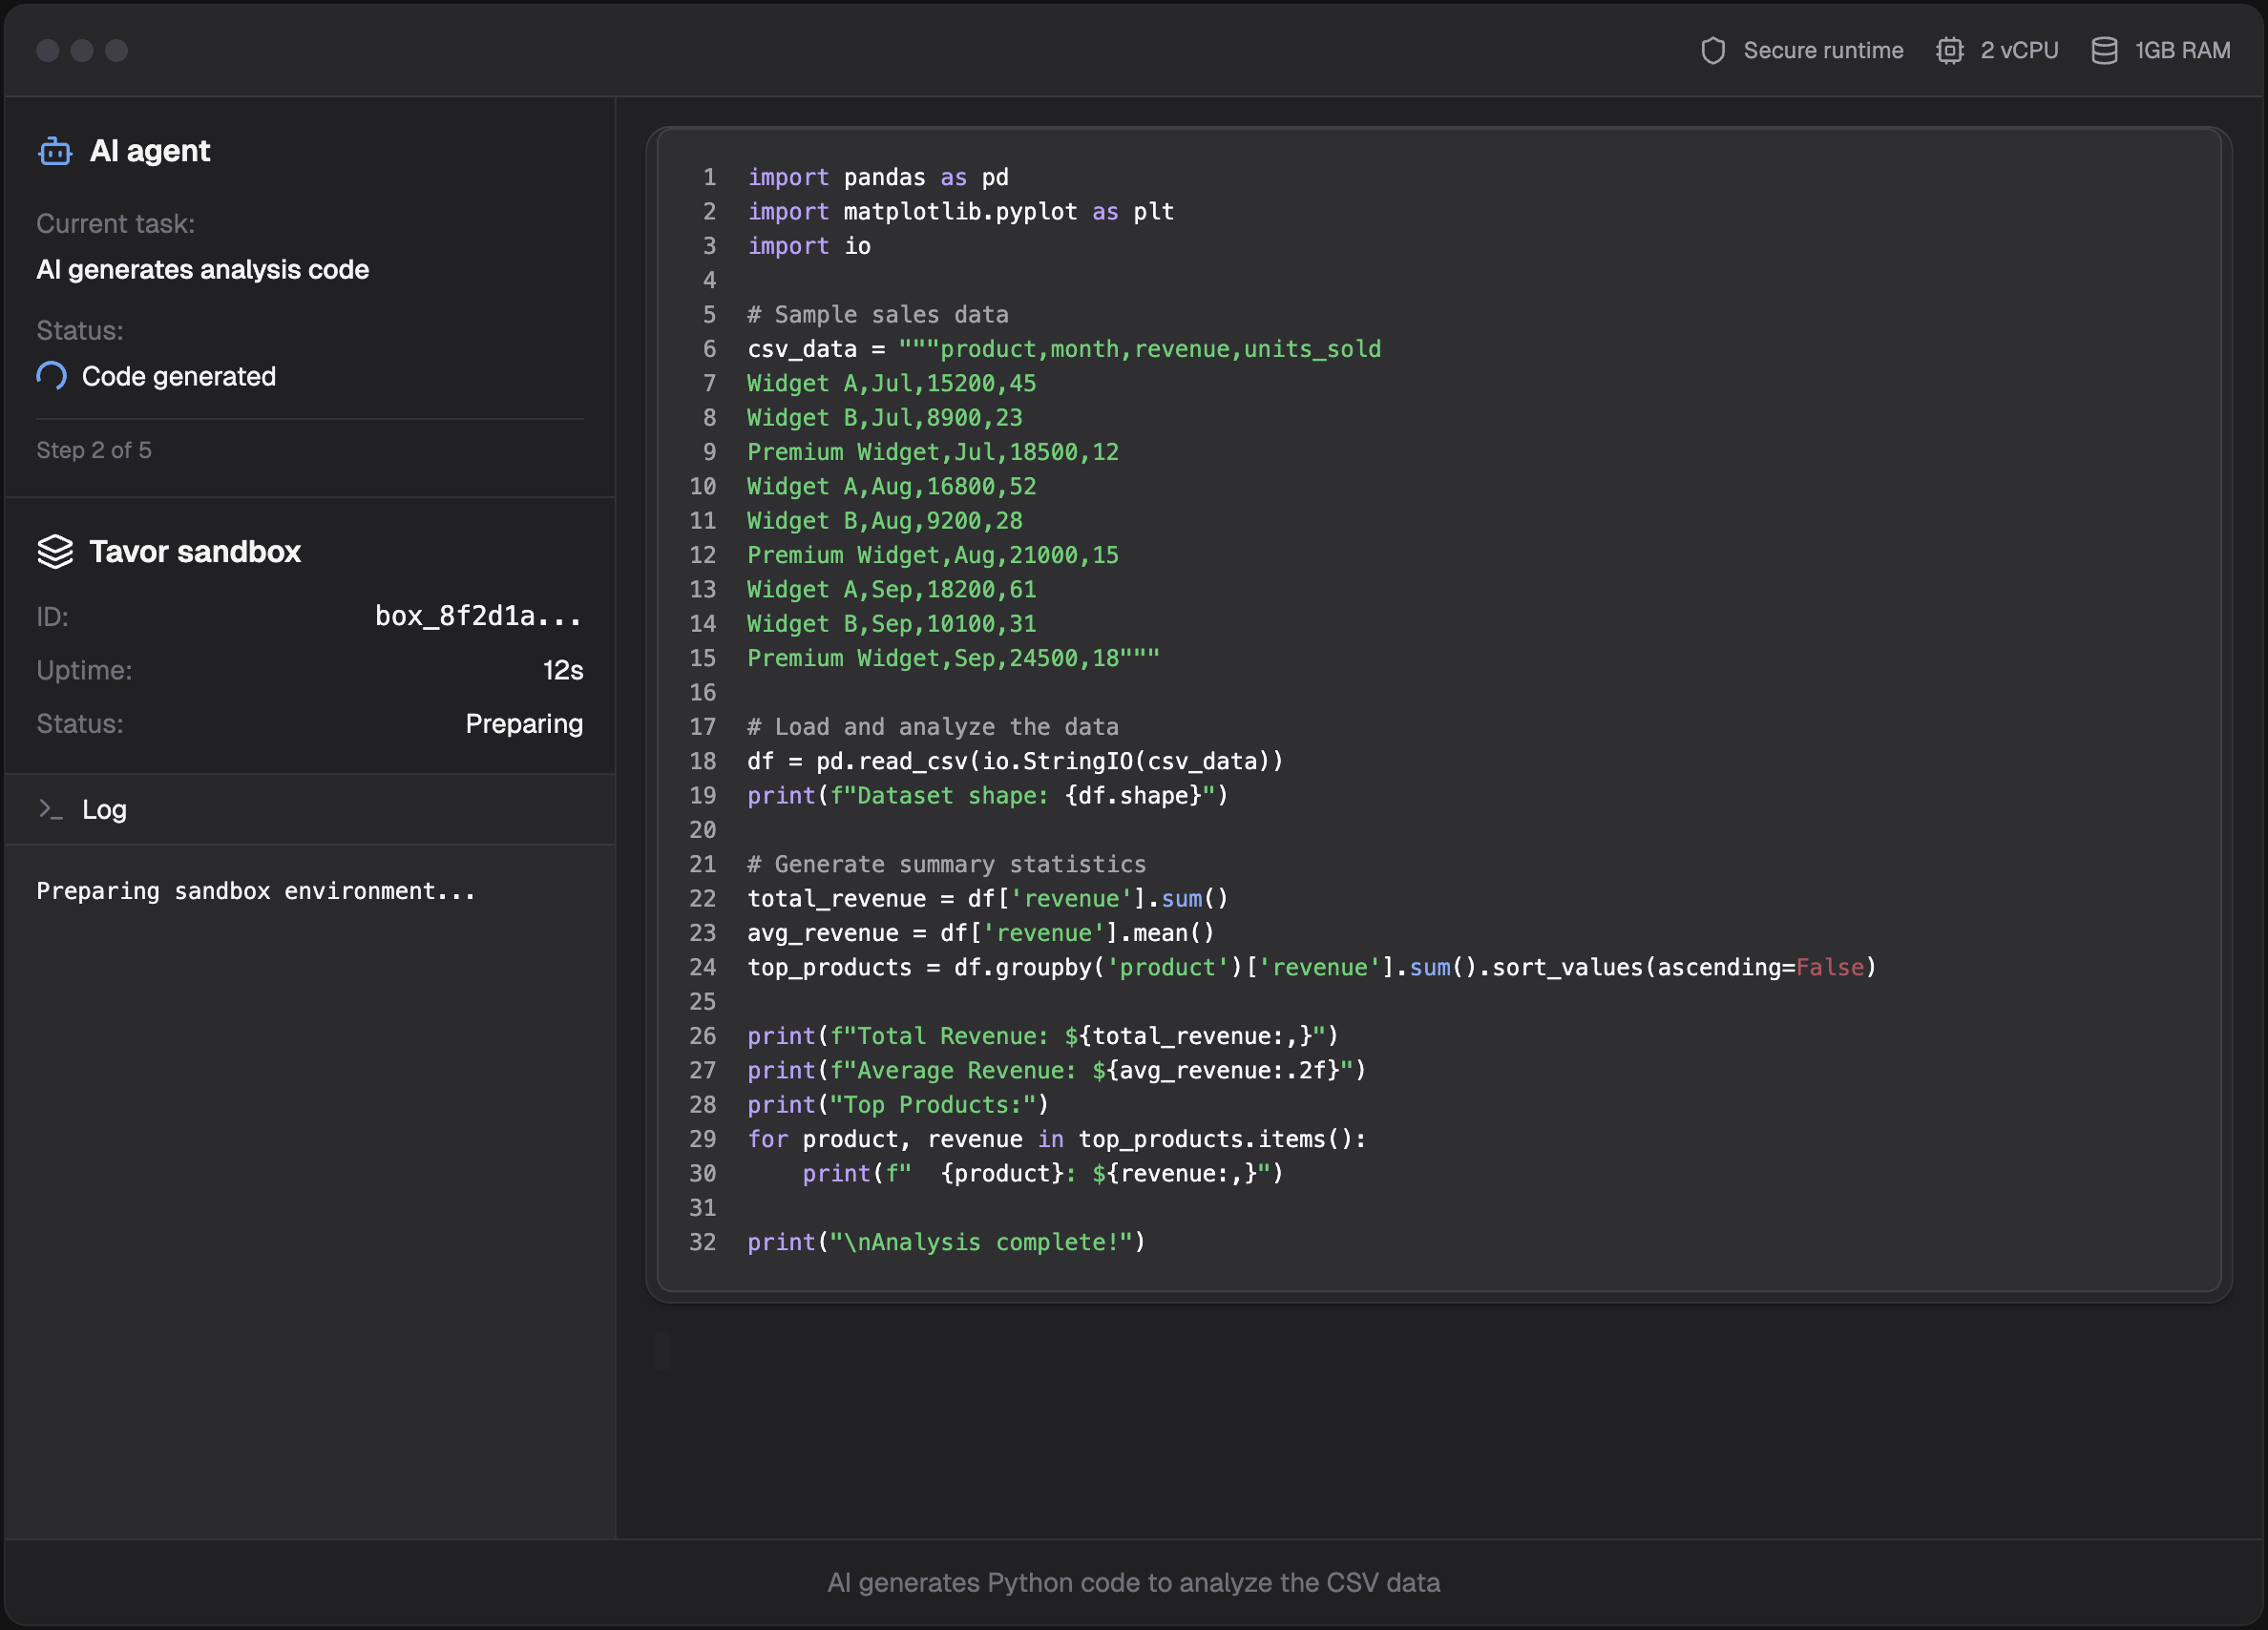Image resolution: width=2268 pixels, height=1630 pixels.
Task: Click the Tavor sandbox layers icon
Action: coord(55,551)
